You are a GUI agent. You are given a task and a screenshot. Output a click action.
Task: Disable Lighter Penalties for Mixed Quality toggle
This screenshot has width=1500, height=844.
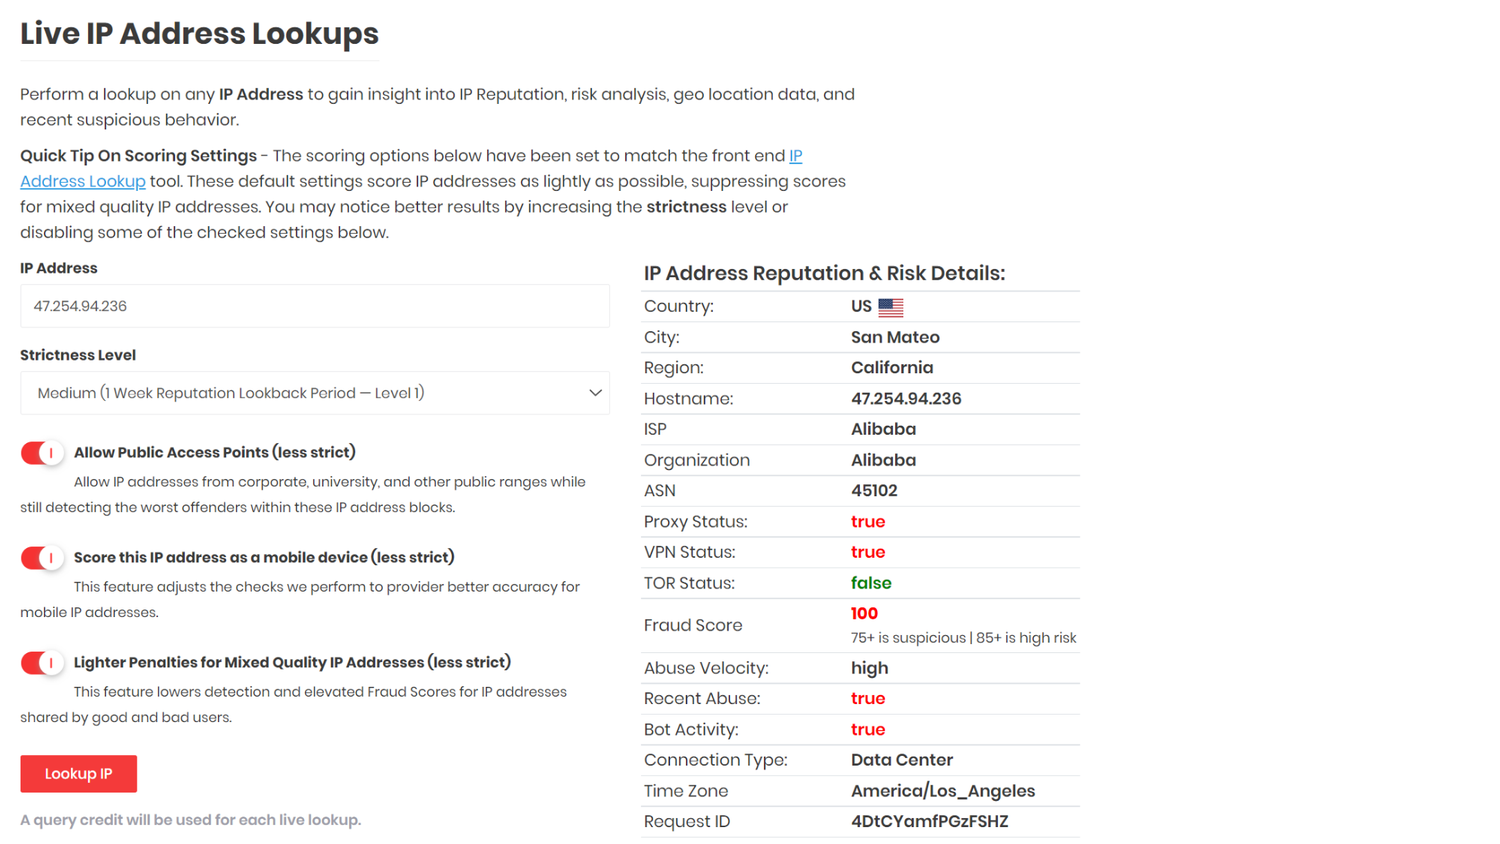41,662
